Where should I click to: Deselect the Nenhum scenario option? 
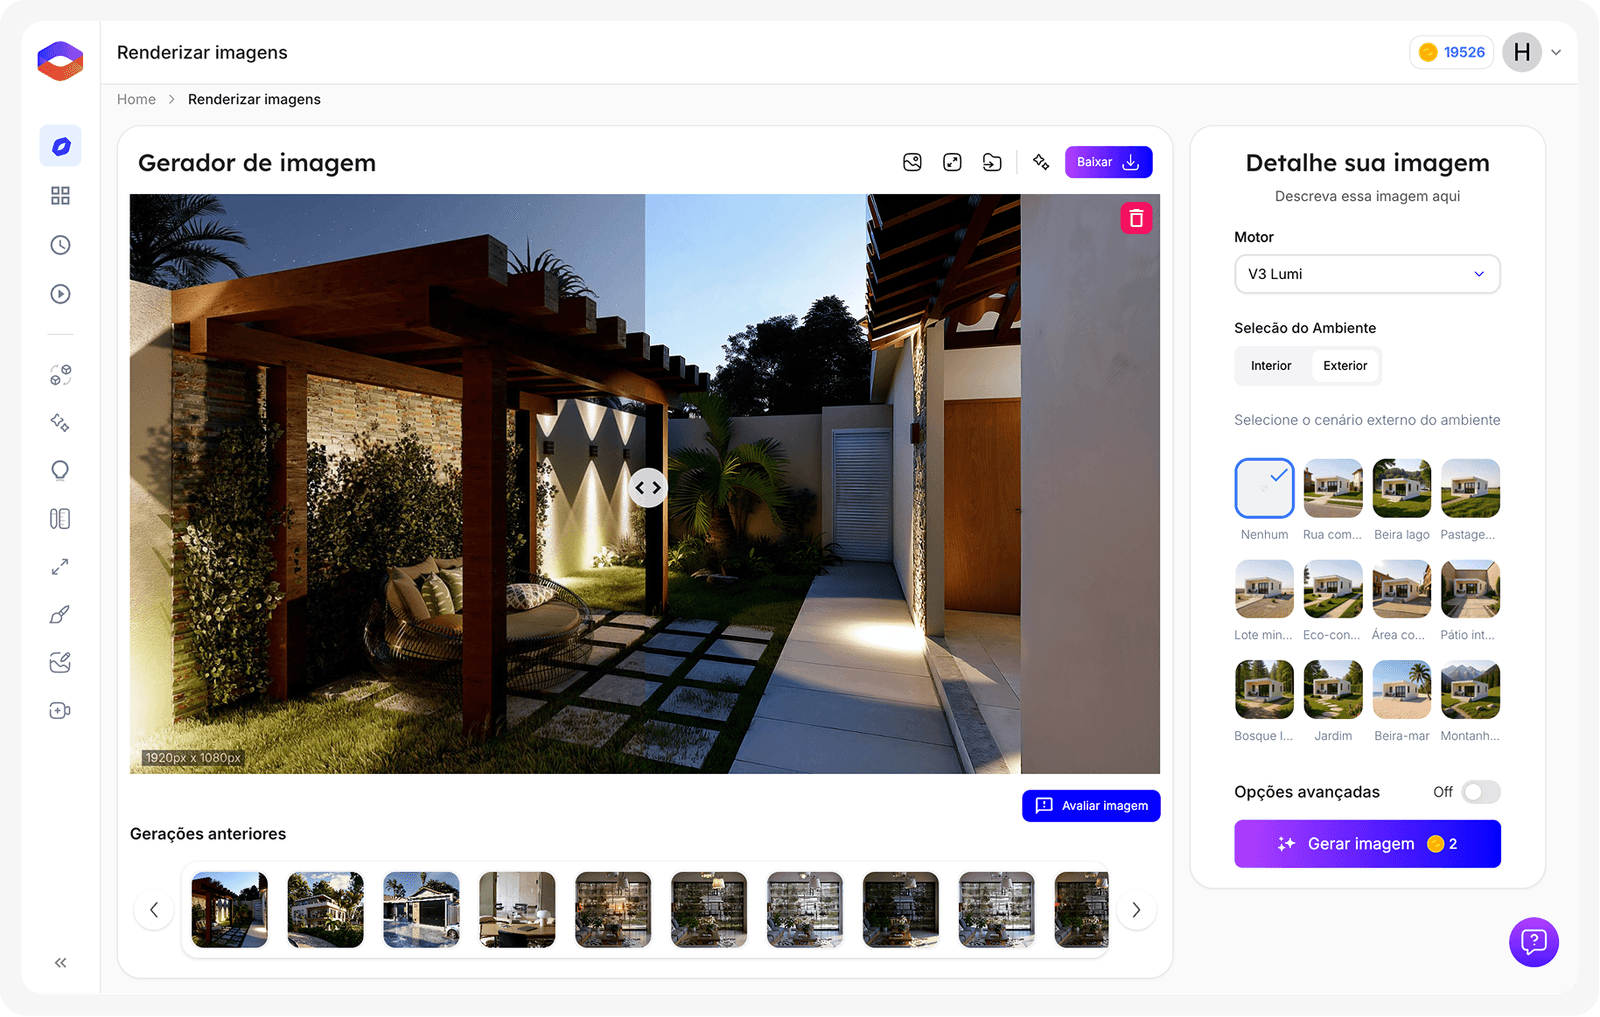[x=1264, y=488]
